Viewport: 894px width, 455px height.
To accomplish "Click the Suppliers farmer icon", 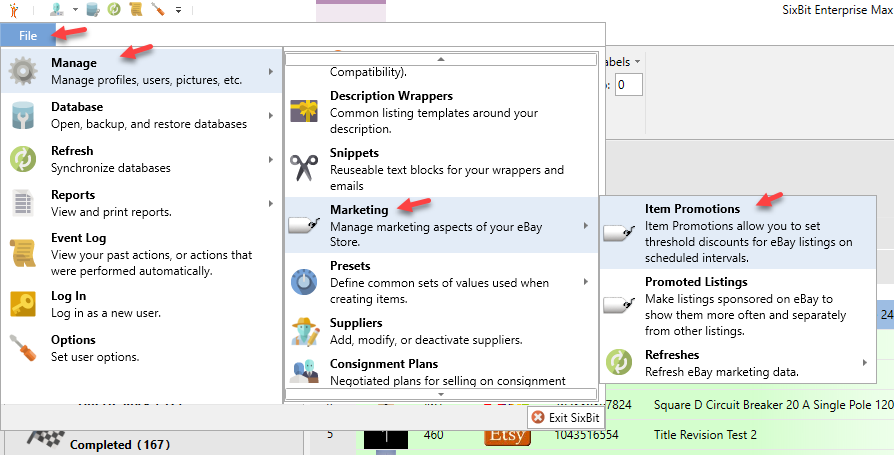I will (304, 331).
